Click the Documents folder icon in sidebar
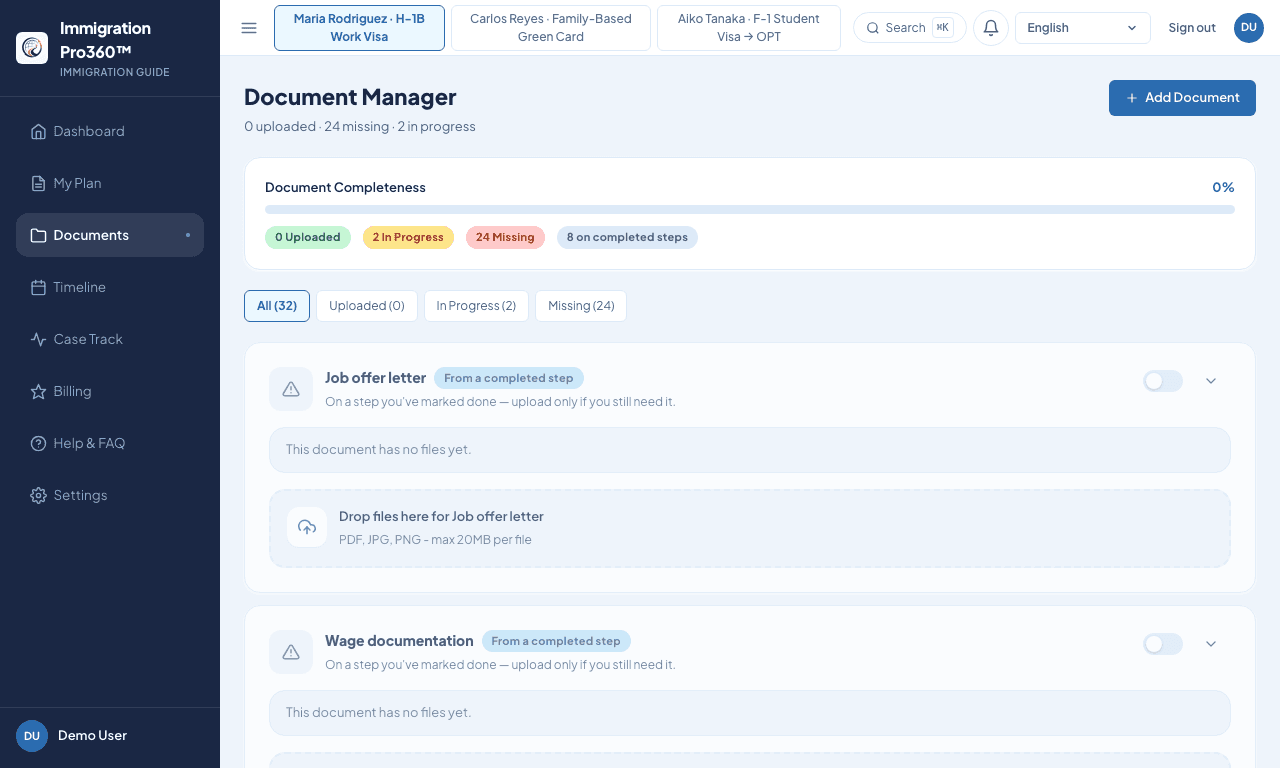The image size is (1280, 768). [38, 235]
